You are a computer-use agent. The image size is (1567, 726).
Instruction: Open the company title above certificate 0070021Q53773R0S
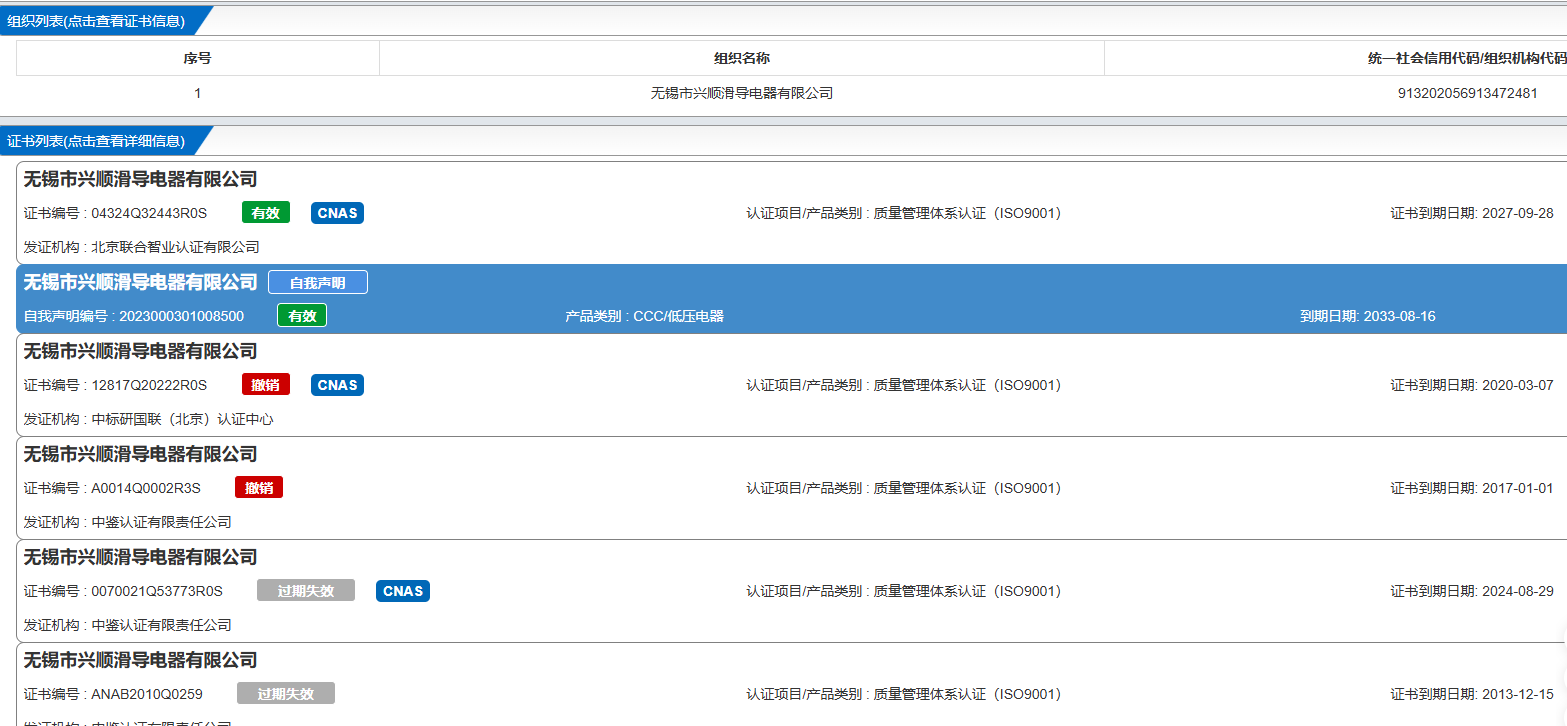click(x=141, y=558)
